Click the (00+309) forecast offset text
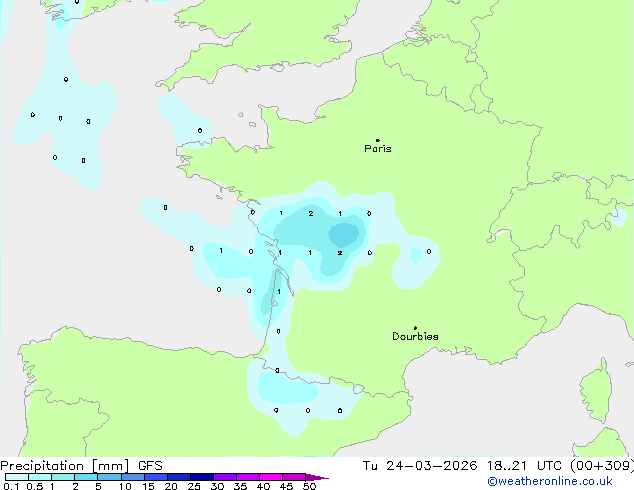This screenshot has width=634, height=490. 602,466
